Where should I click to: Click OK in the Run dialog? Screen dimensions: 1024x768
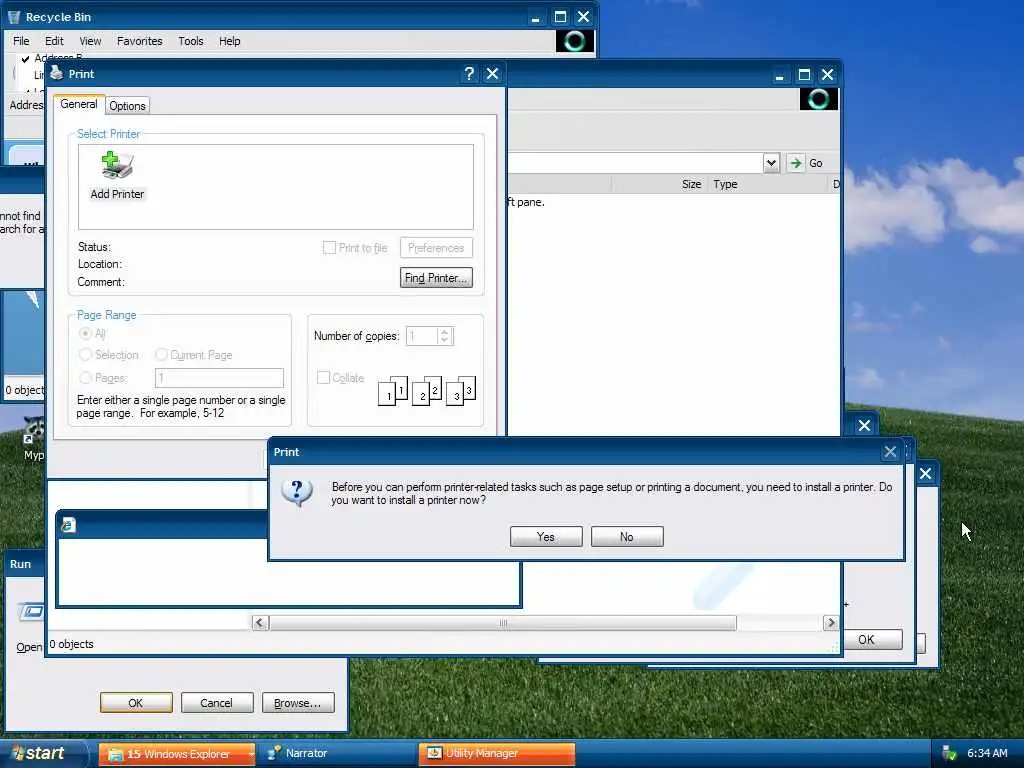click(136, 703)
